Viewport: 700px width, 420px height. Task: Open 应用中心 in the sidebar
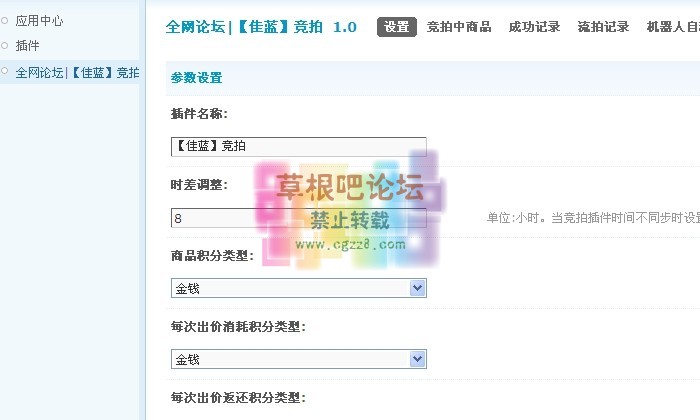[40, 20]
